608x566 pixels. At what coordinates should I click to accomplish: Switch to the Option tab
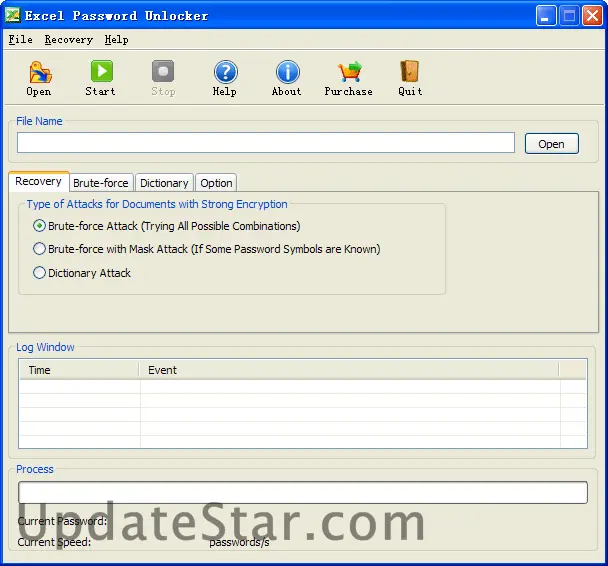pos(216,183)
